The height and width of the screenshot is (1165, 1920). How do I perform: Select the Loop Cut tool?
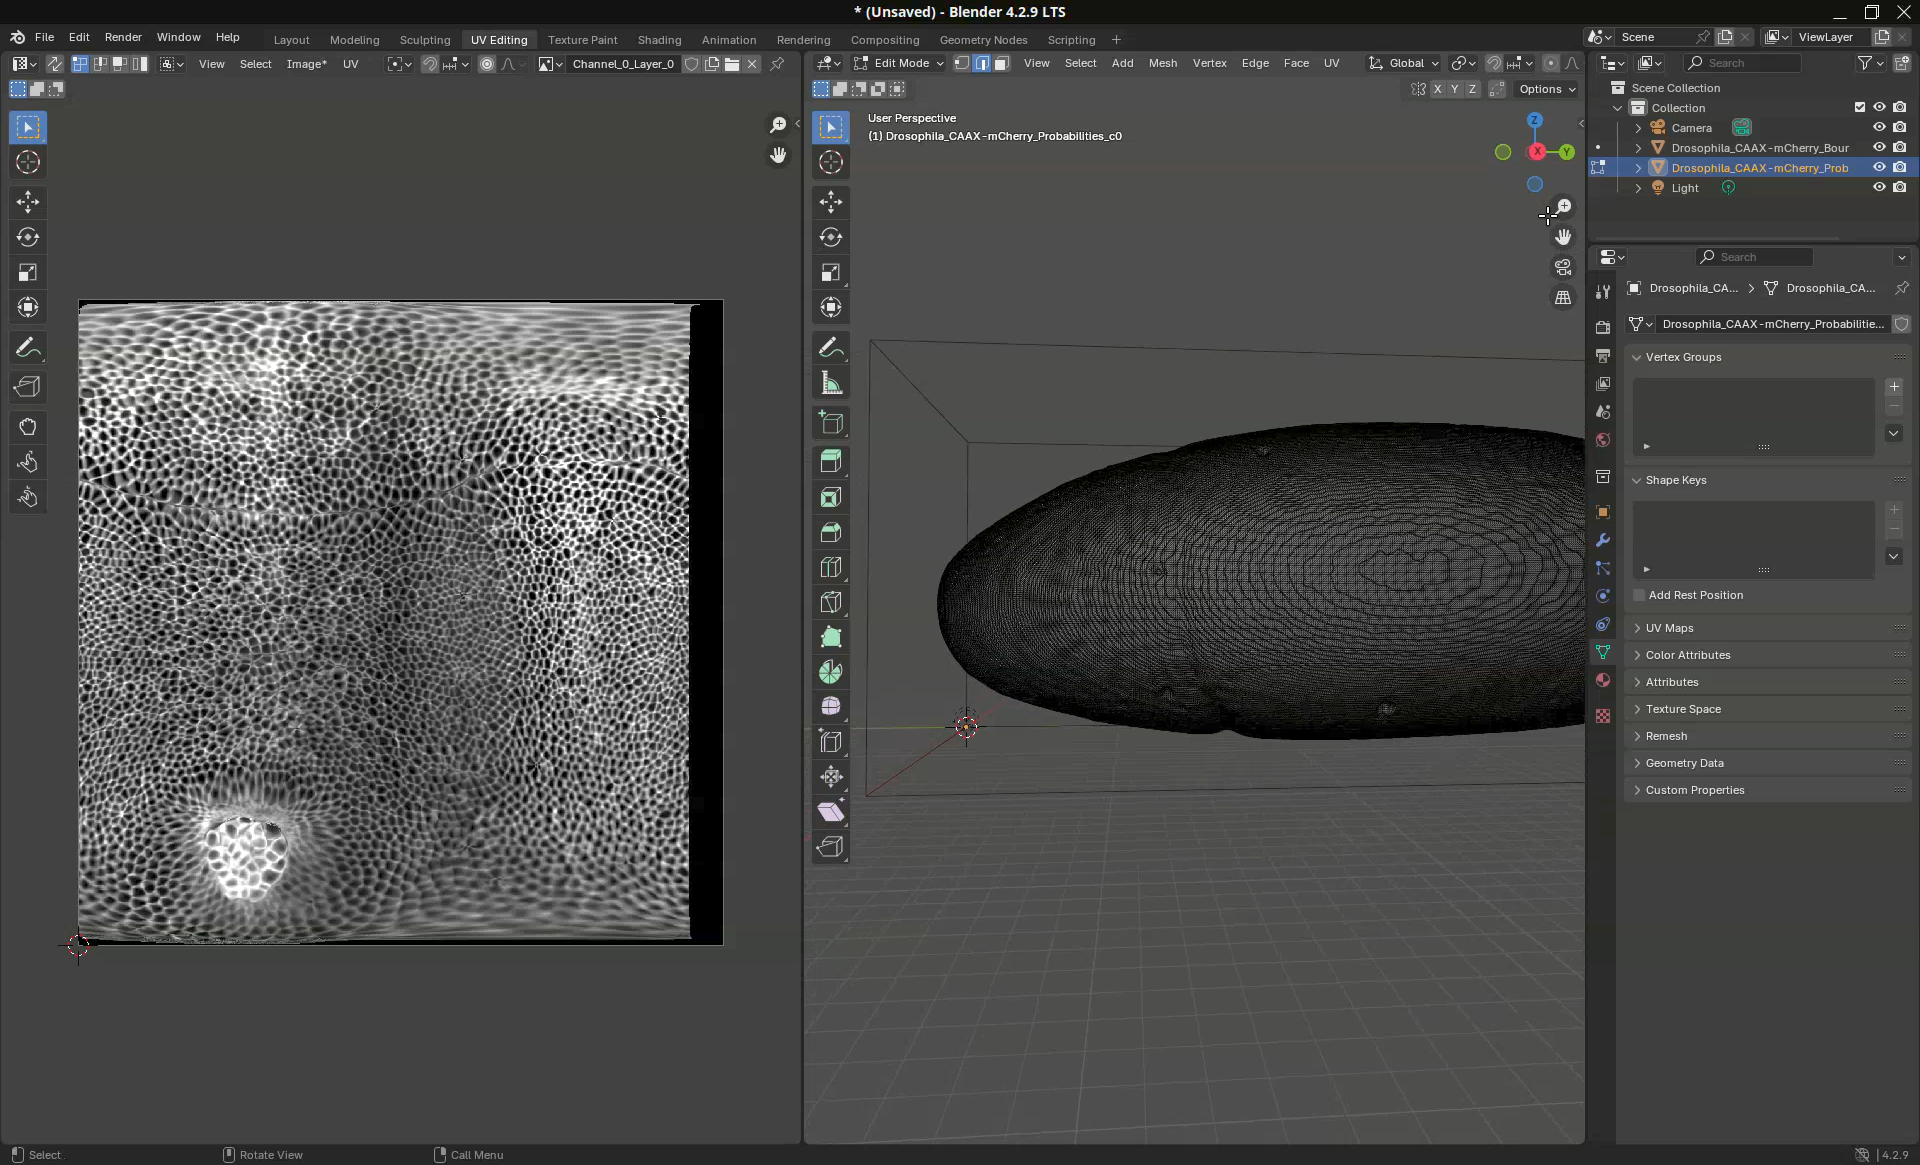[x=831, y=567]
